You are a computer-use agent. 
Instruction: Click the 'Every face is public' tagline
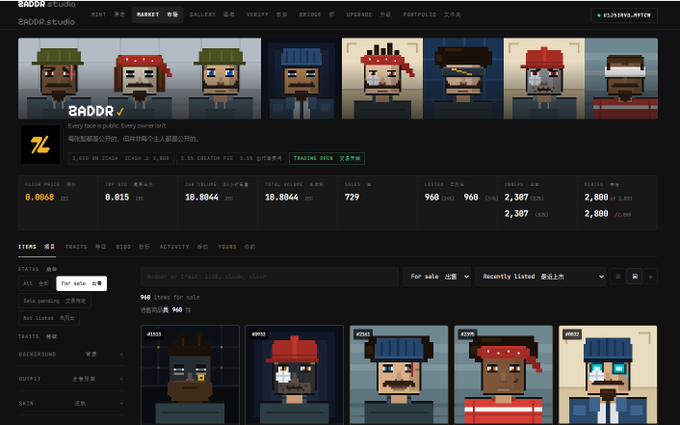(117, 126)
